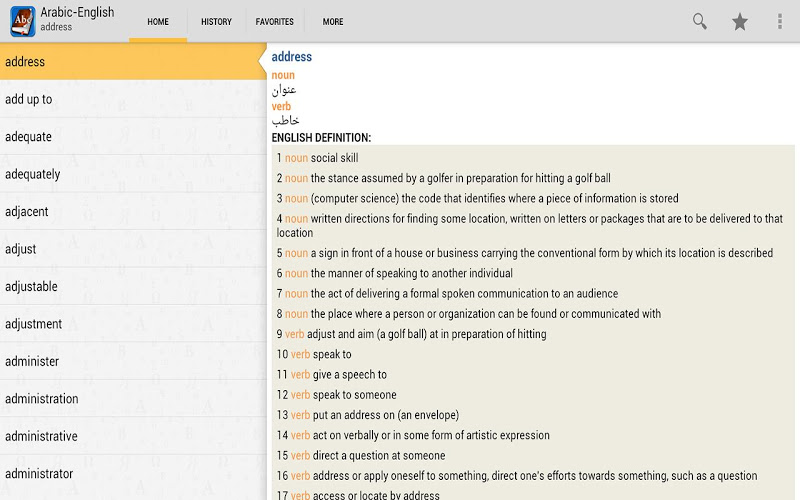Open the History tab

(216, 21)
